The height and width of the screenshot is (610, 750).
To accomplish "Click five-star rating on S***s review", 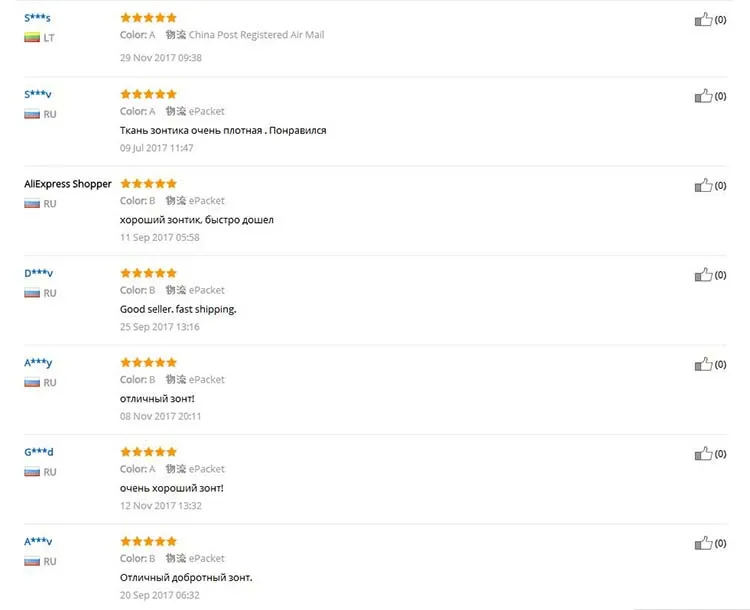I will tap(148, 17).
